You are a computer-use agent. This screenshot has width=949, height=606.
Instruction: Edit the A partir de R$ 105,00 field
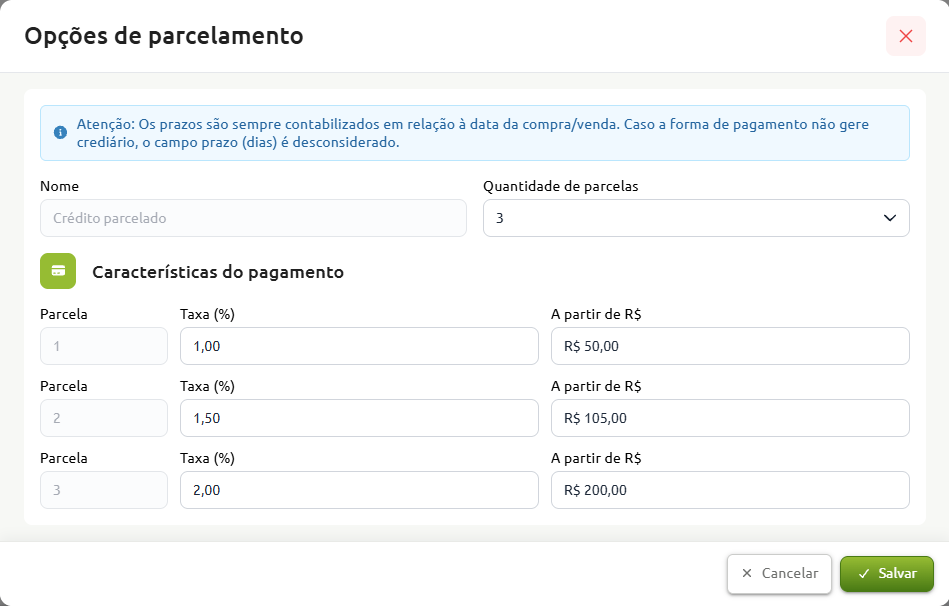point(730,418)
